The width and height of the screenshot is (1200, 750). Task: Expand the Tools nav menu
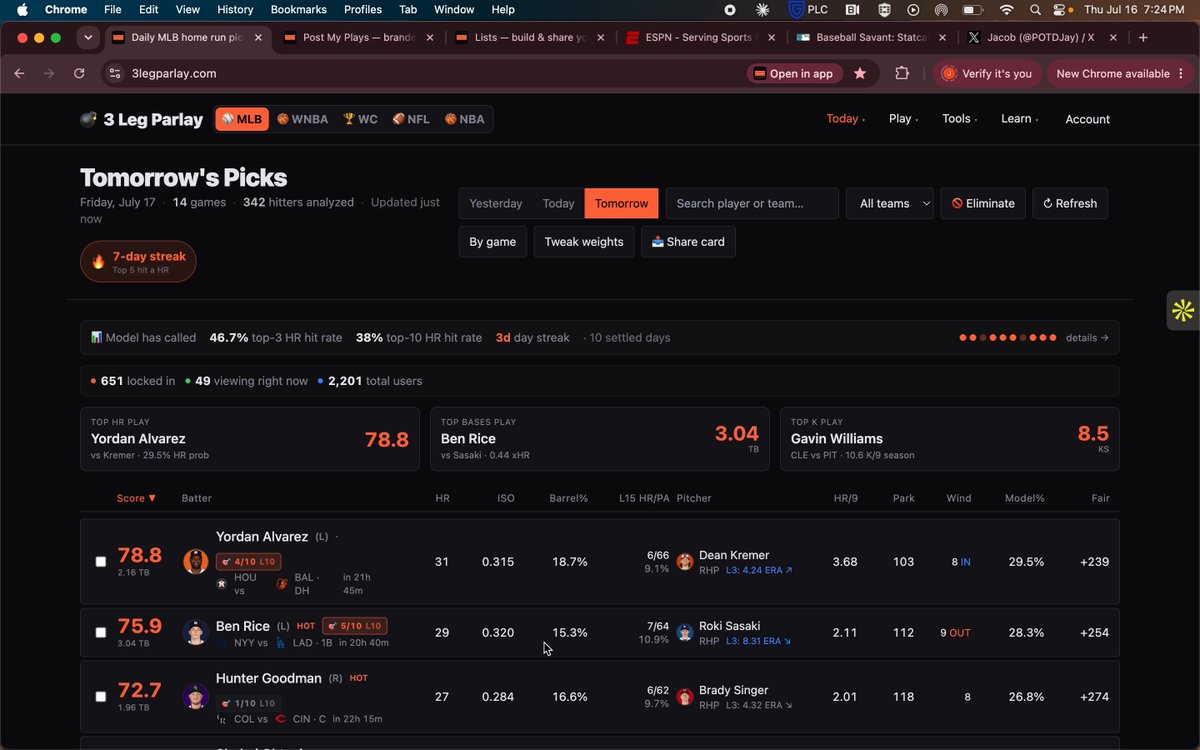pos(960,119)
